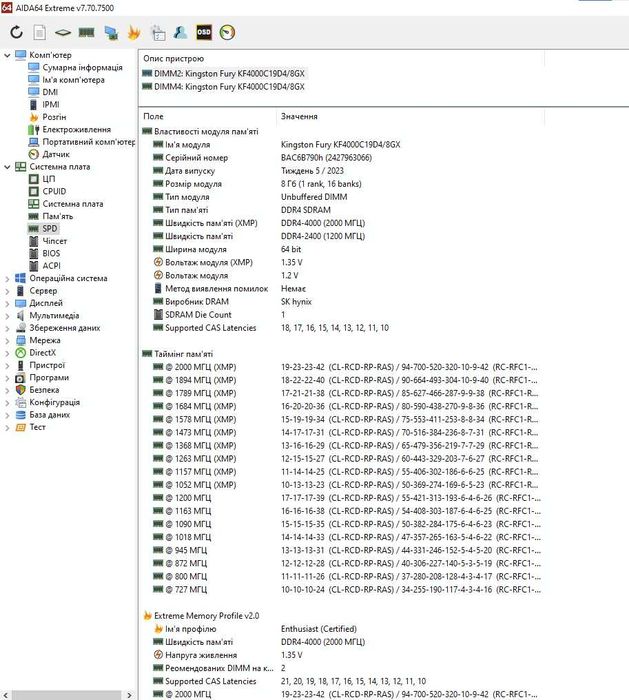Screen dimensions: 629x700
Task: Expand the Операційна система node
Action: (7, 279)
